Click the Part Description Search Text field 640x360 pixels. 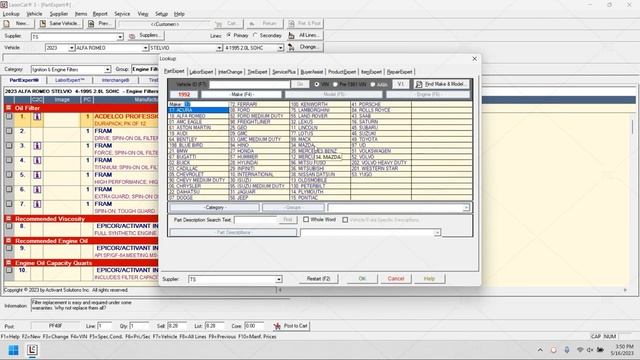pos(256,220)
